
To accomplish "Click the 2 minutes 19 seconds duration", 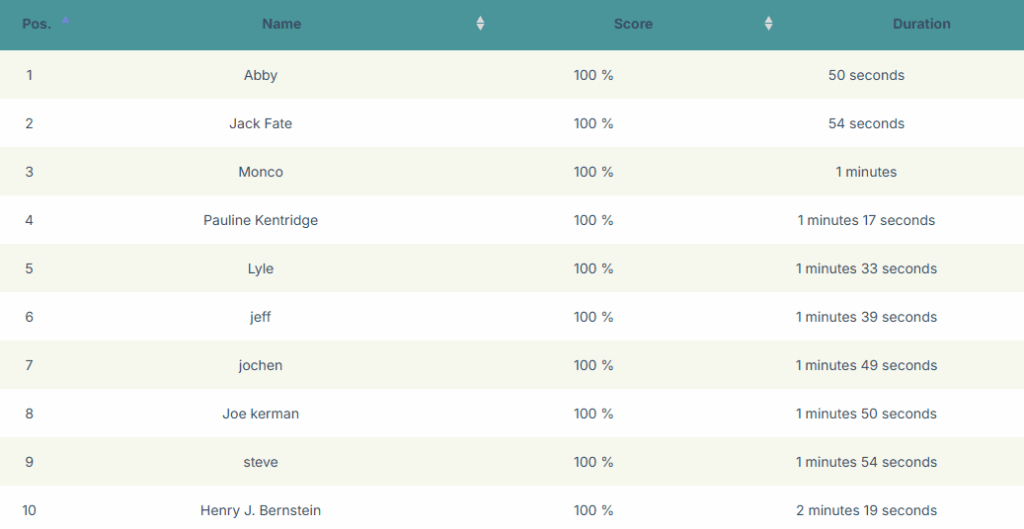I will [x=866, y=510].
